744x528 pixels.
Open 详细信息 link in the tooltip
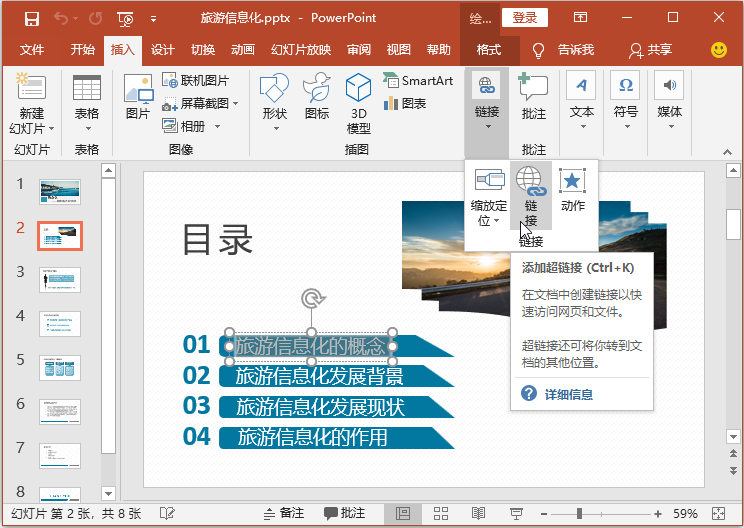pos(568,395)
